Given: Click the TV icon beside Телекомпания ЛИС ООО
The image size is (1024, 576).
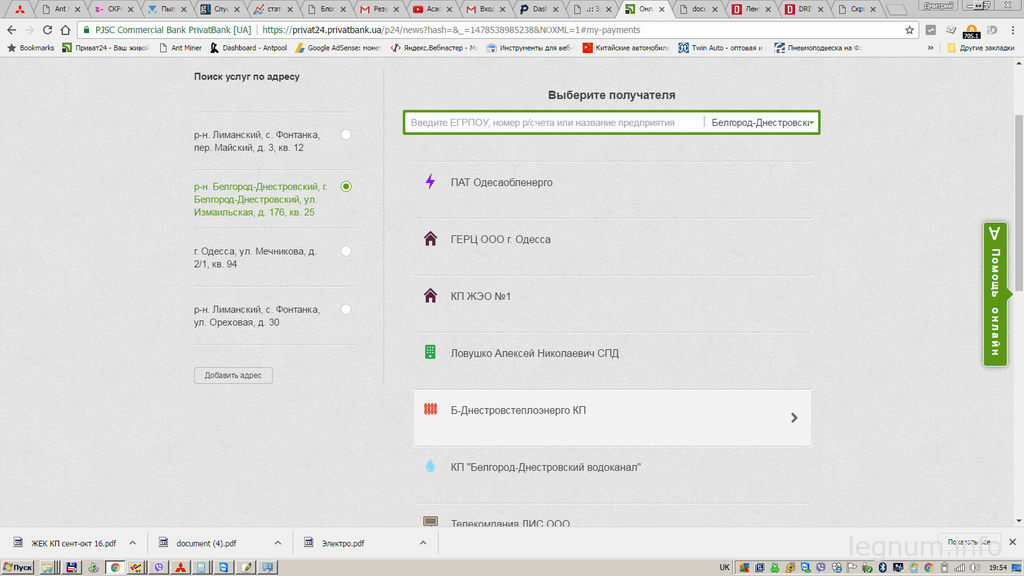Looking at the screenshot, I should tap(430, 521).
